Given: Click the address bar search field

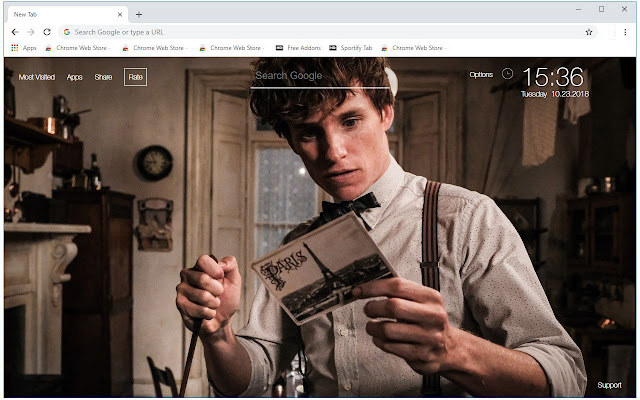Looking at the screenshot, I should coord(328,32).
